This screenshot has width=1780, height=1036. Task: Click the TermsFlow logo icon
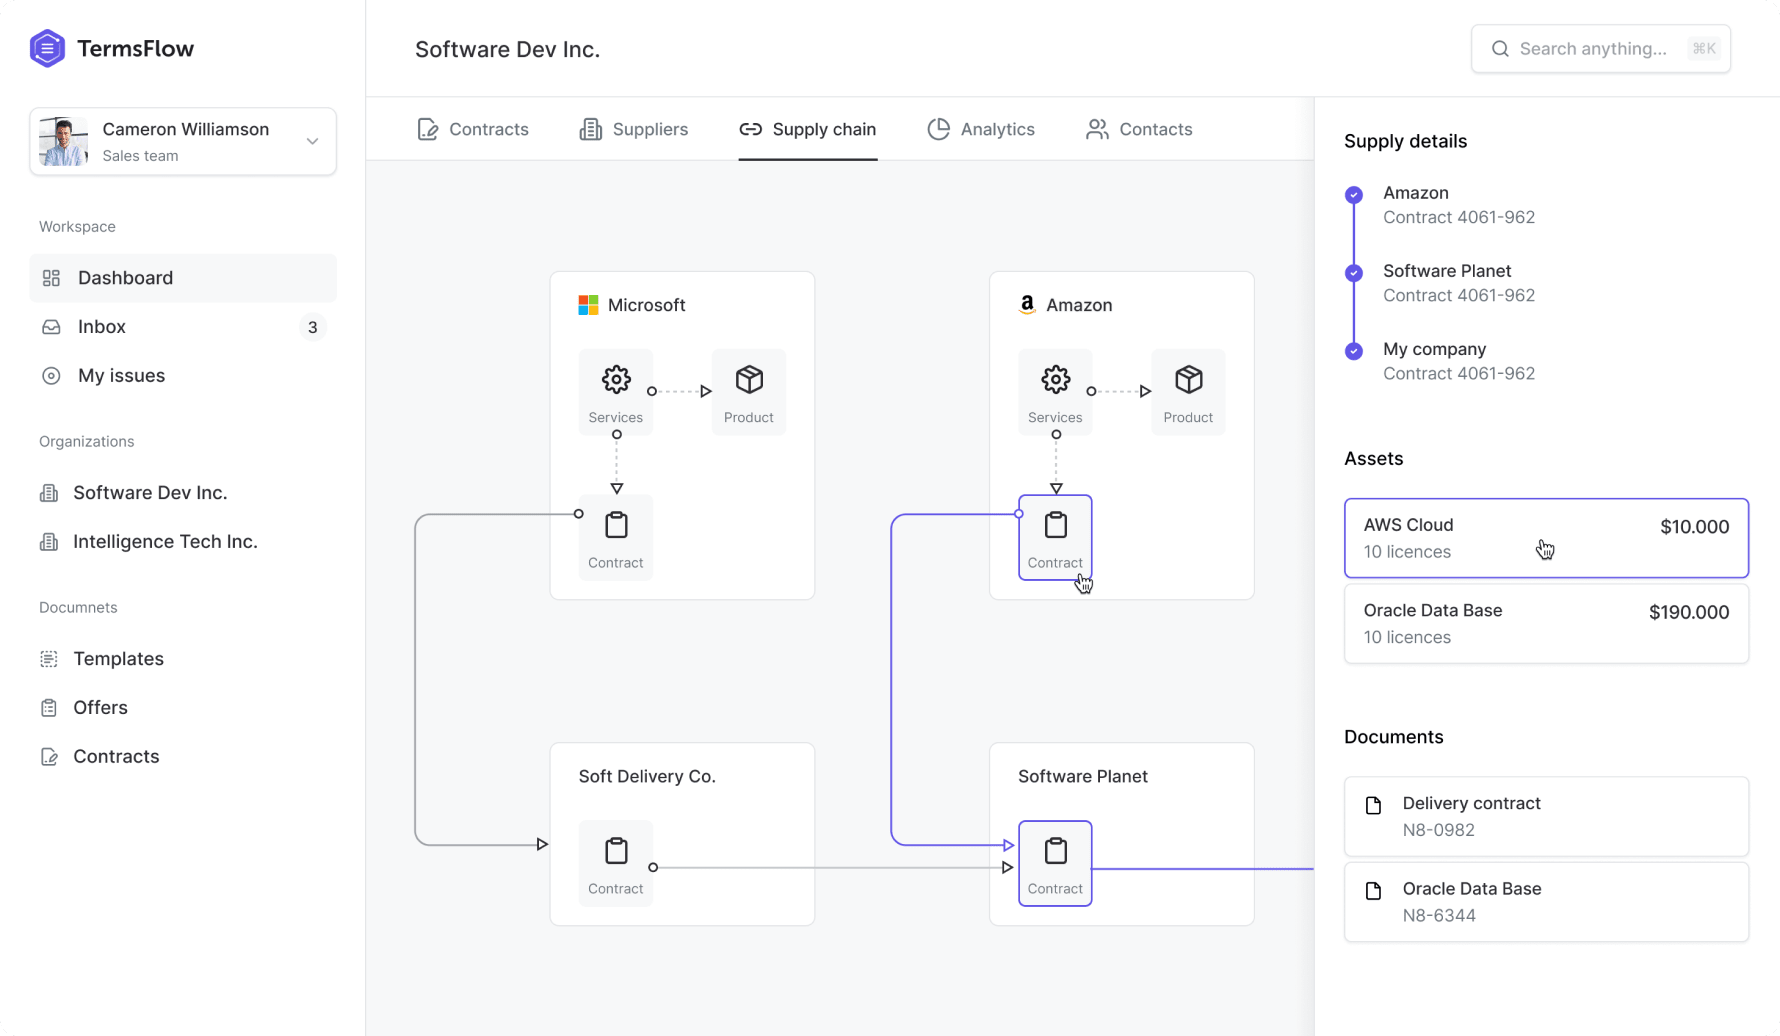(x=47, y=48)
